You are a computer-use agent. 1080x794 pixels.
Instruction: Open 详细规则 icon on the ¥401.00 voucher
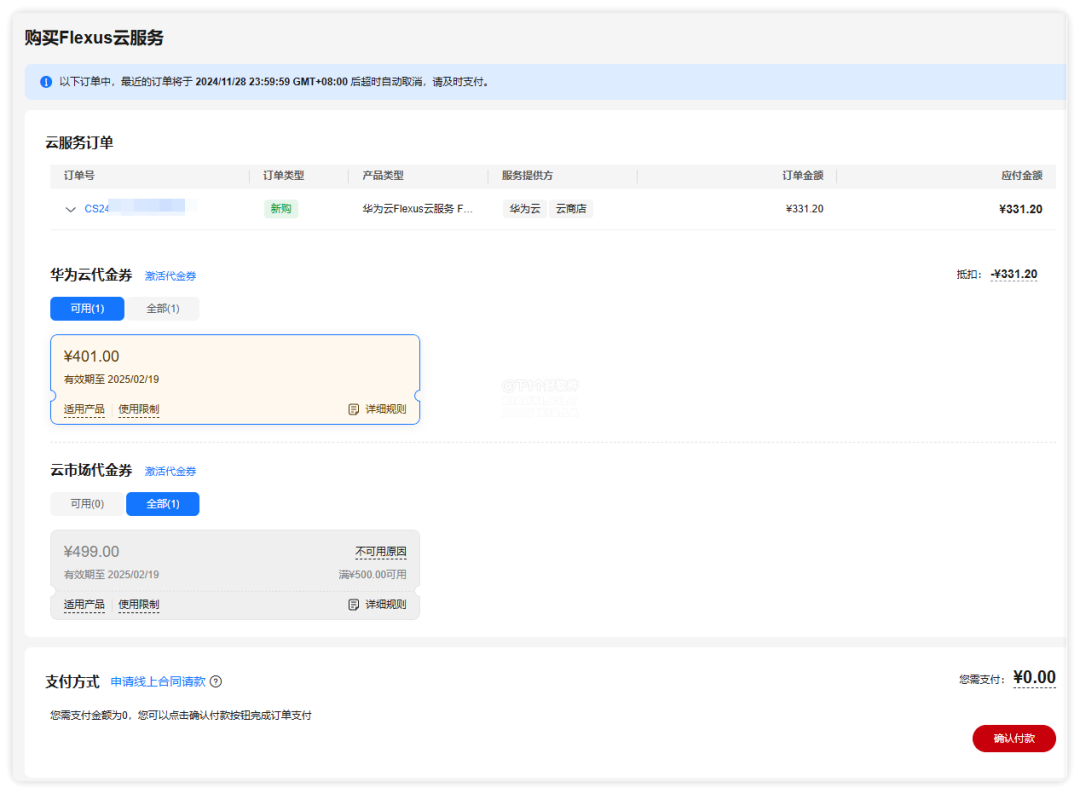coord(354,409)
